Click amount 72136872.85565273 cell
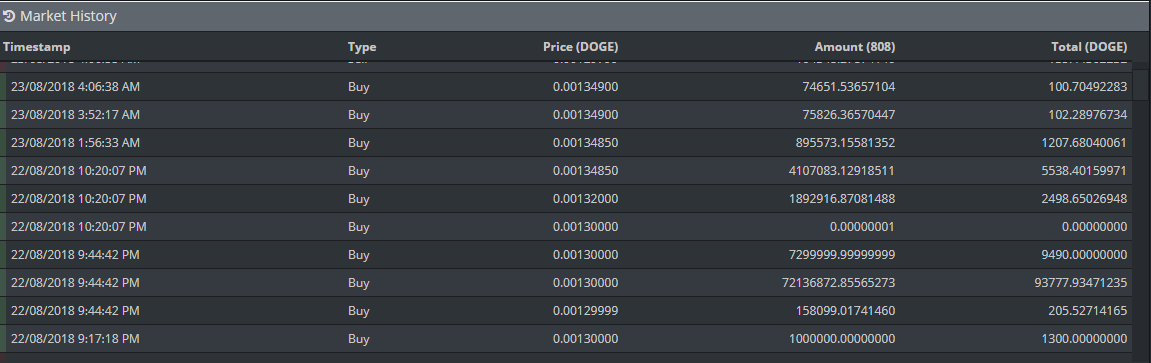 [x=838, y=282]
